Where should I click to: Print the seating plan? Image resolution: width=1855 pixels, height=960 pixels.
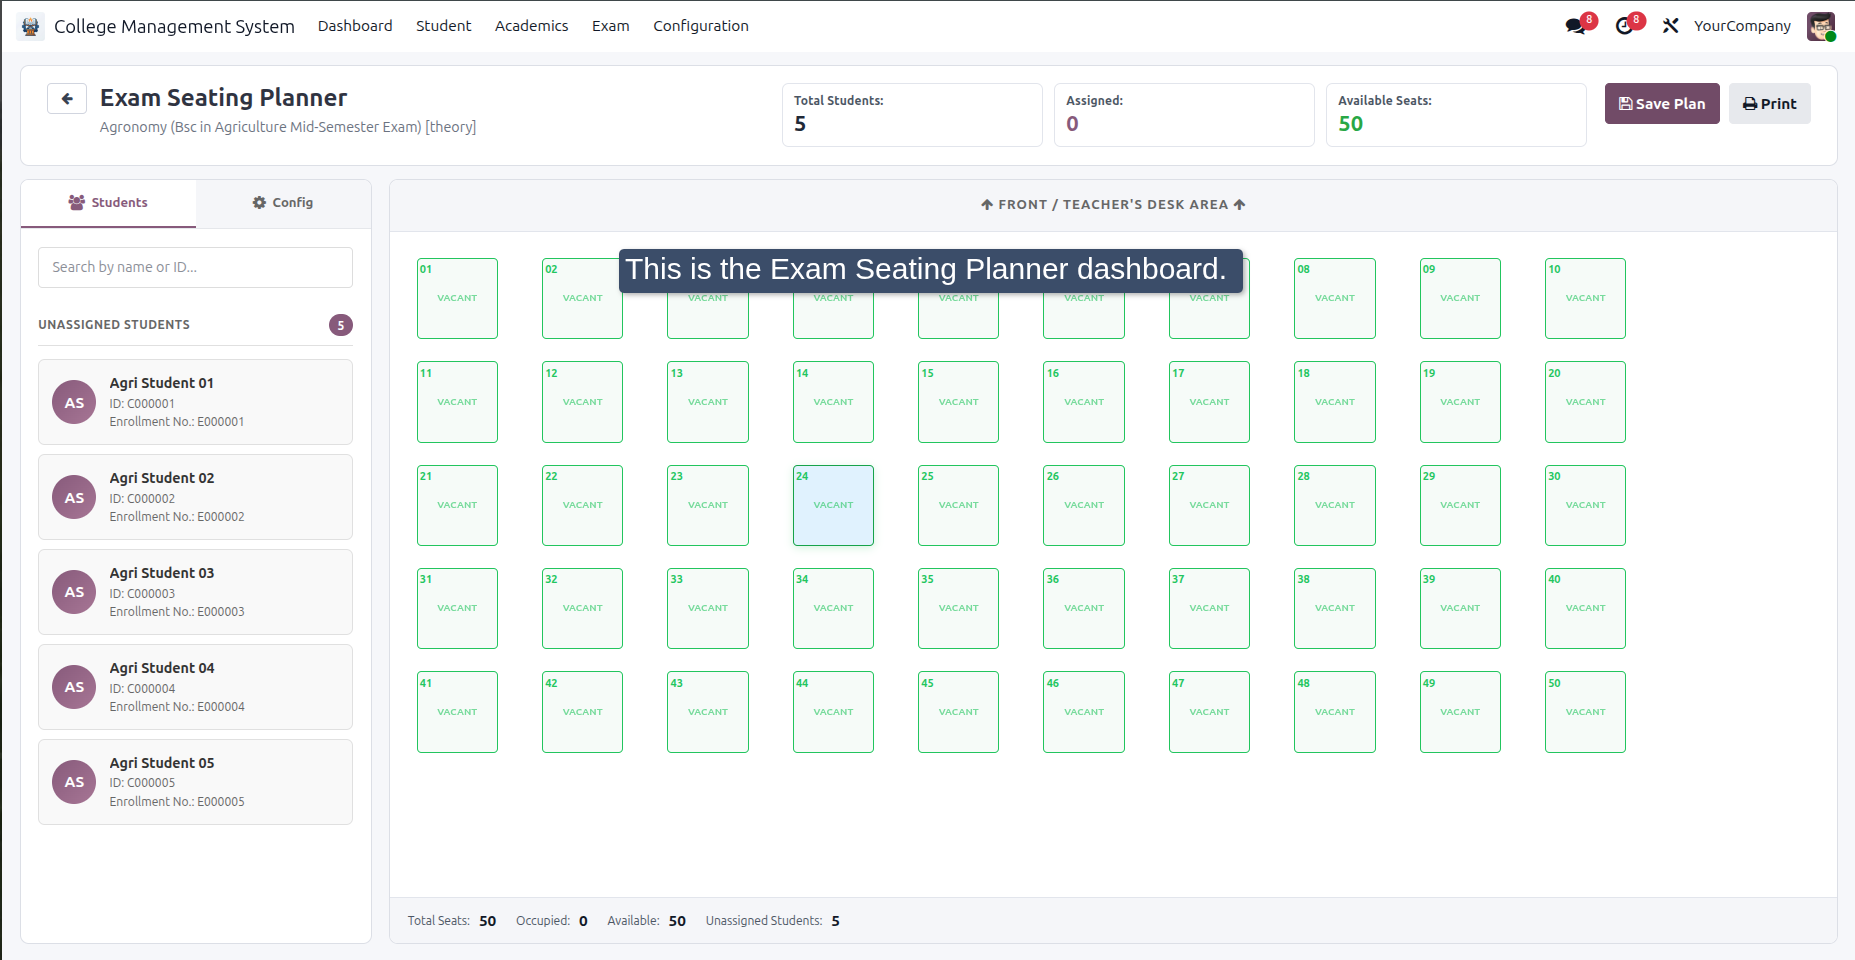pos(1770,104)
